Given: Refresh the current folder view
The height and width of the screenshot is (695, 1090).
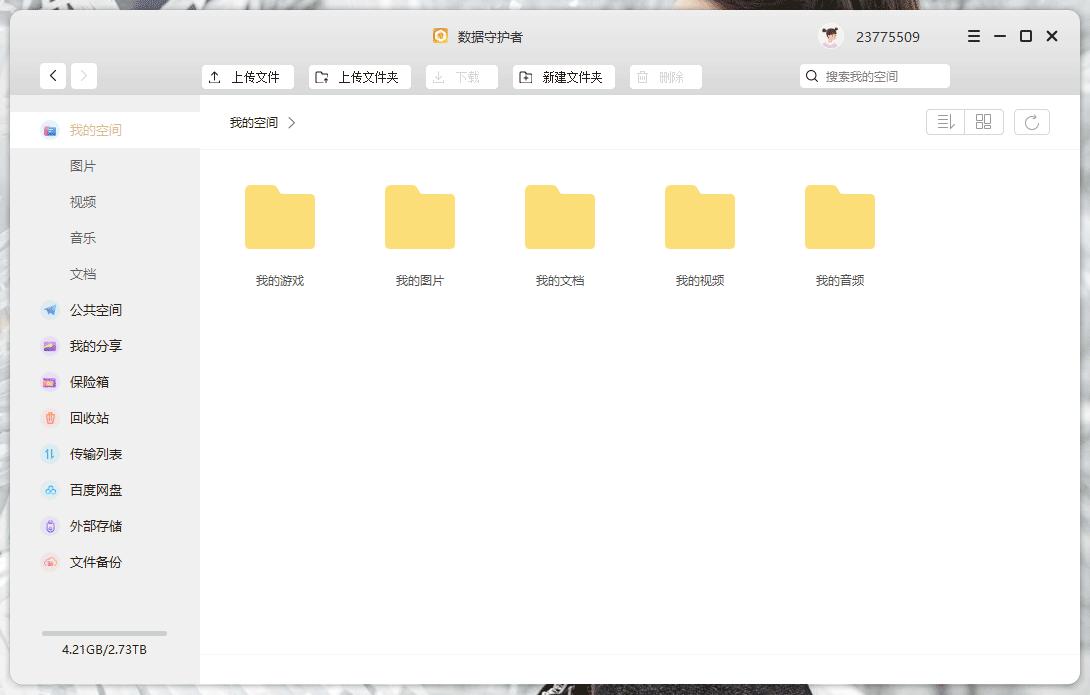Looking at the screenshot, I should click(x=1032, y=121).
